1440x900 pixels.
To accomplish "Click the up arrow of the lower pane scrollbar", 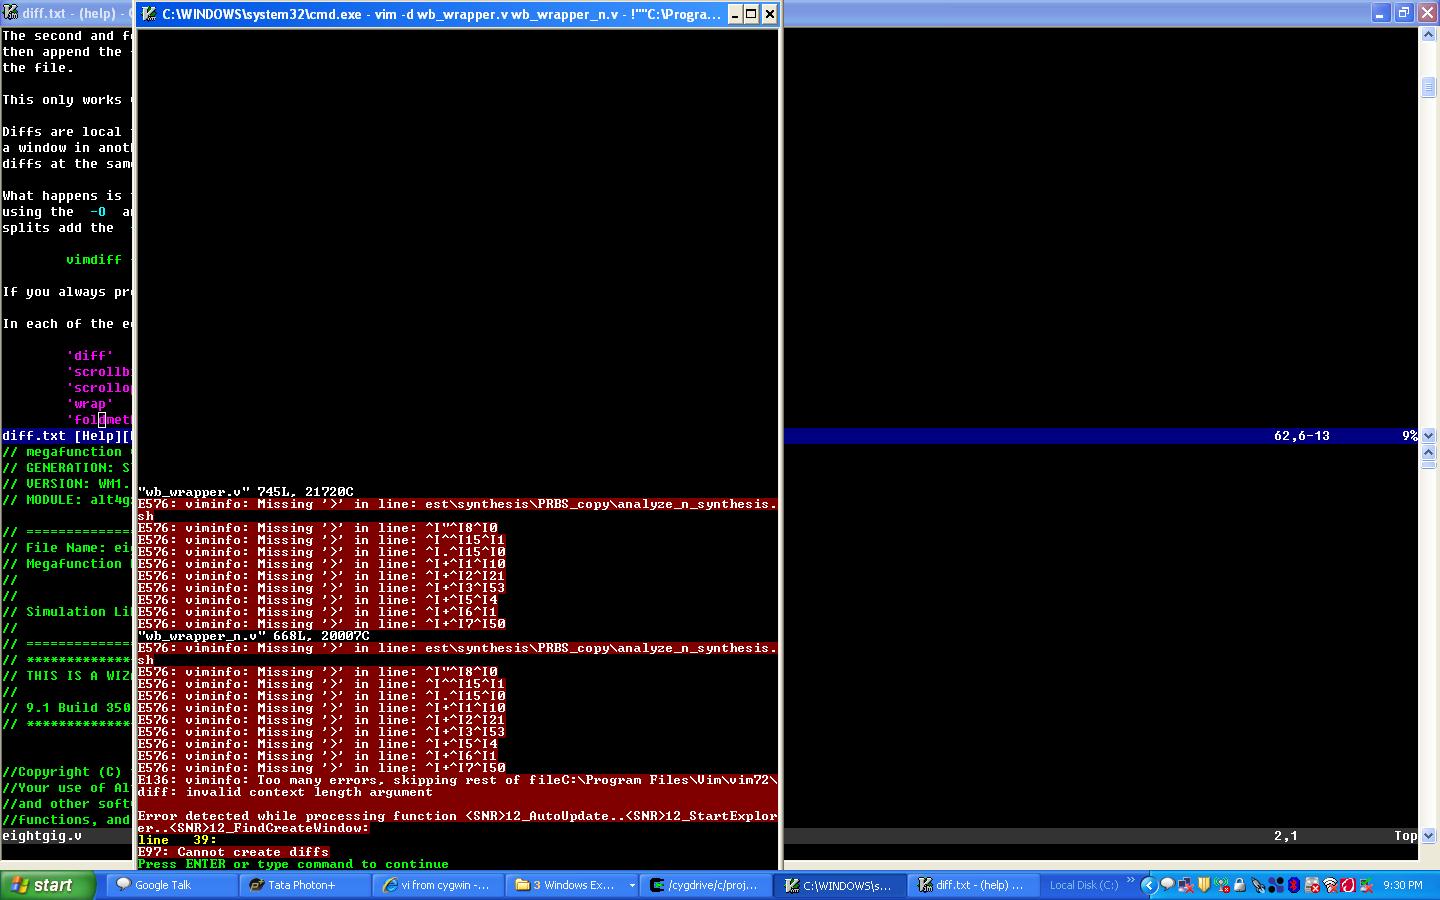I will (x=1428, y=452).
